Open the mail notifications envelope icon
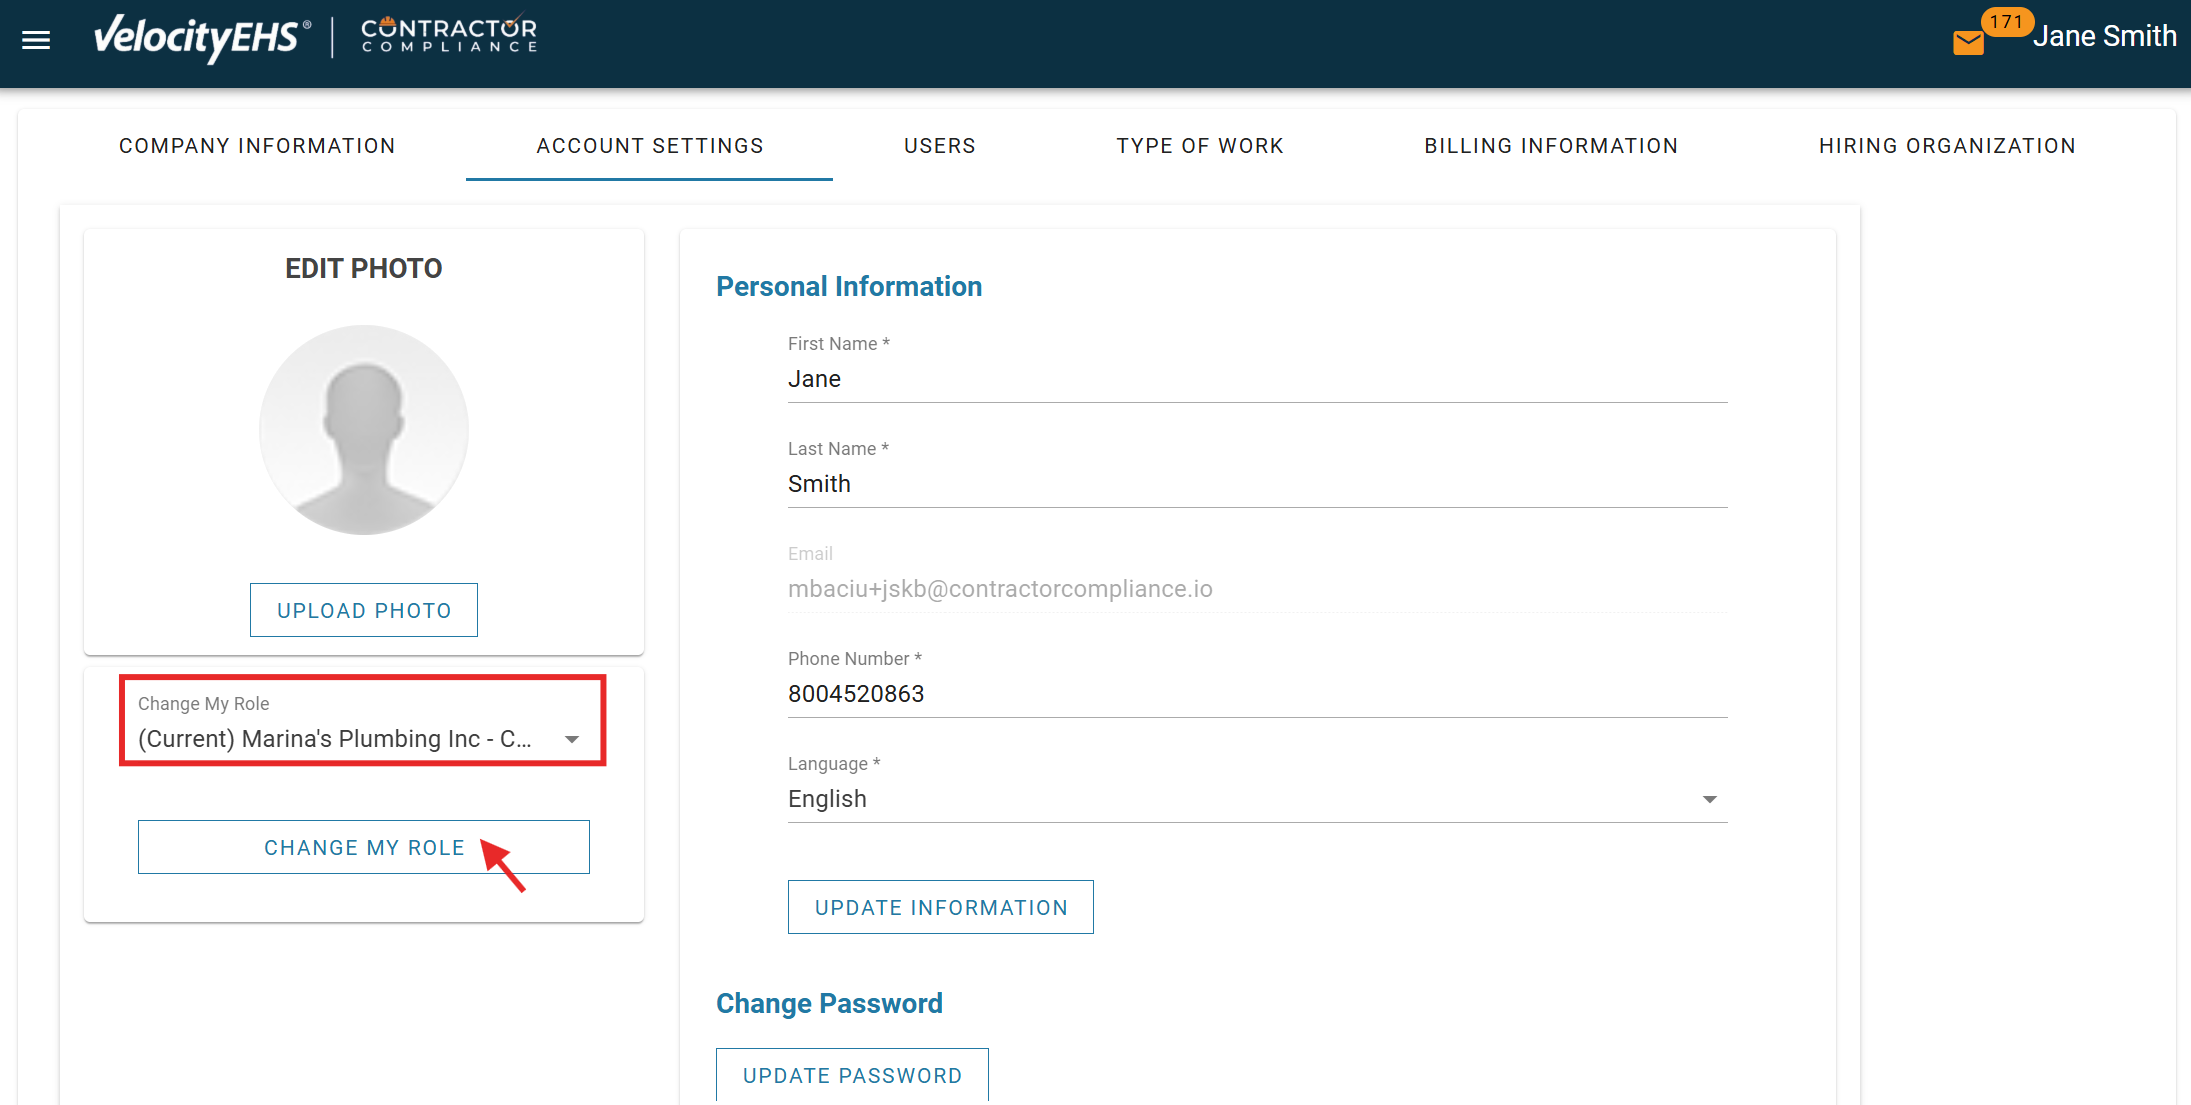The image size is (2191, 1105). tap(1968, 42)
